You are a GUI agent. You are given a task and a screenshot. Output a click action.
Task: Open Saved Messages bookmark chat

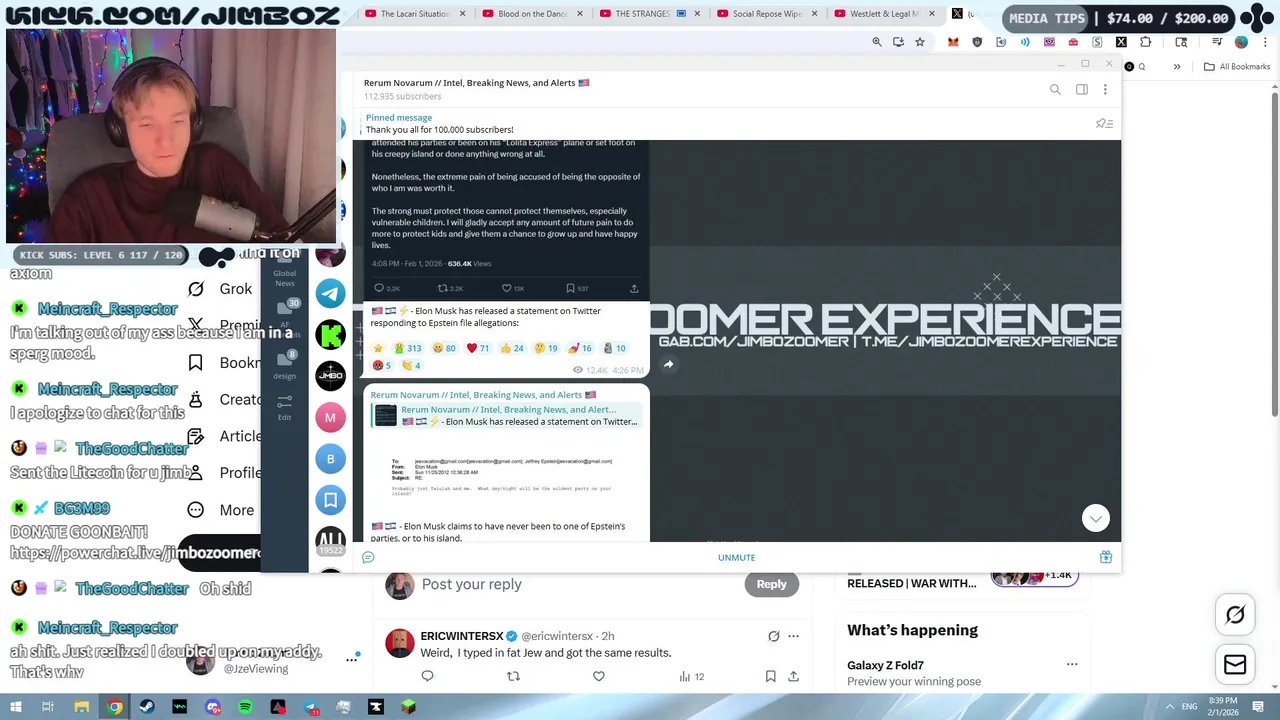[330, 500]
